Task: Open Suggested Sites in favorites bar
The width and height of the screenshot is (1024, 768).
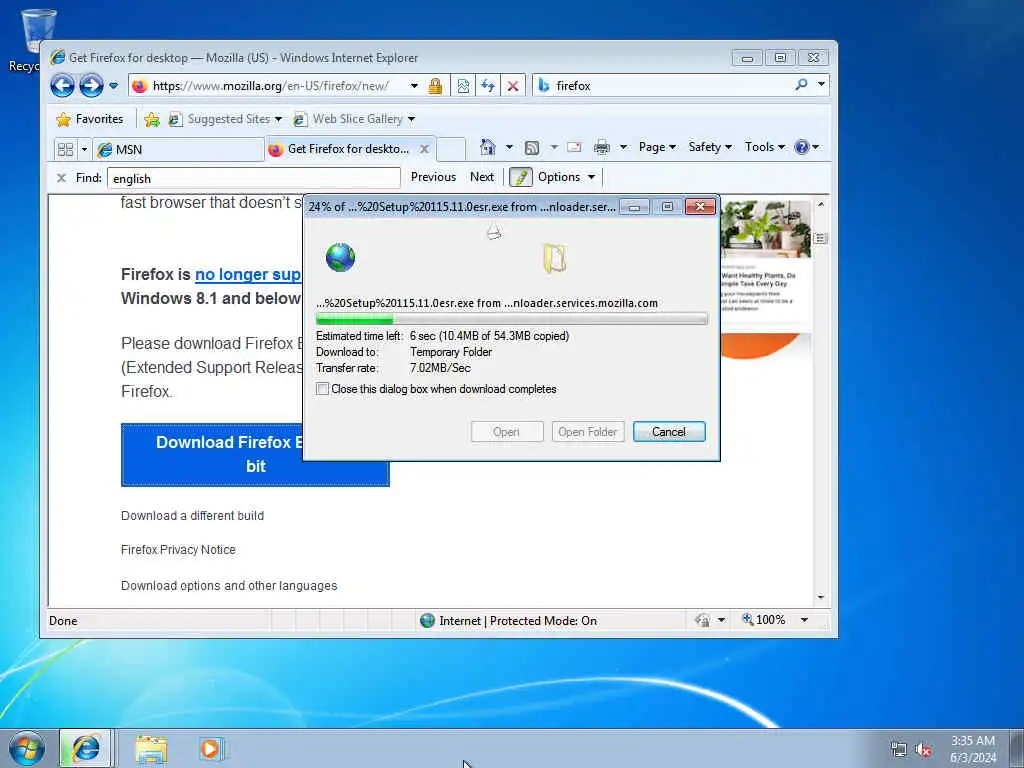Action: (x=224, y=119)
